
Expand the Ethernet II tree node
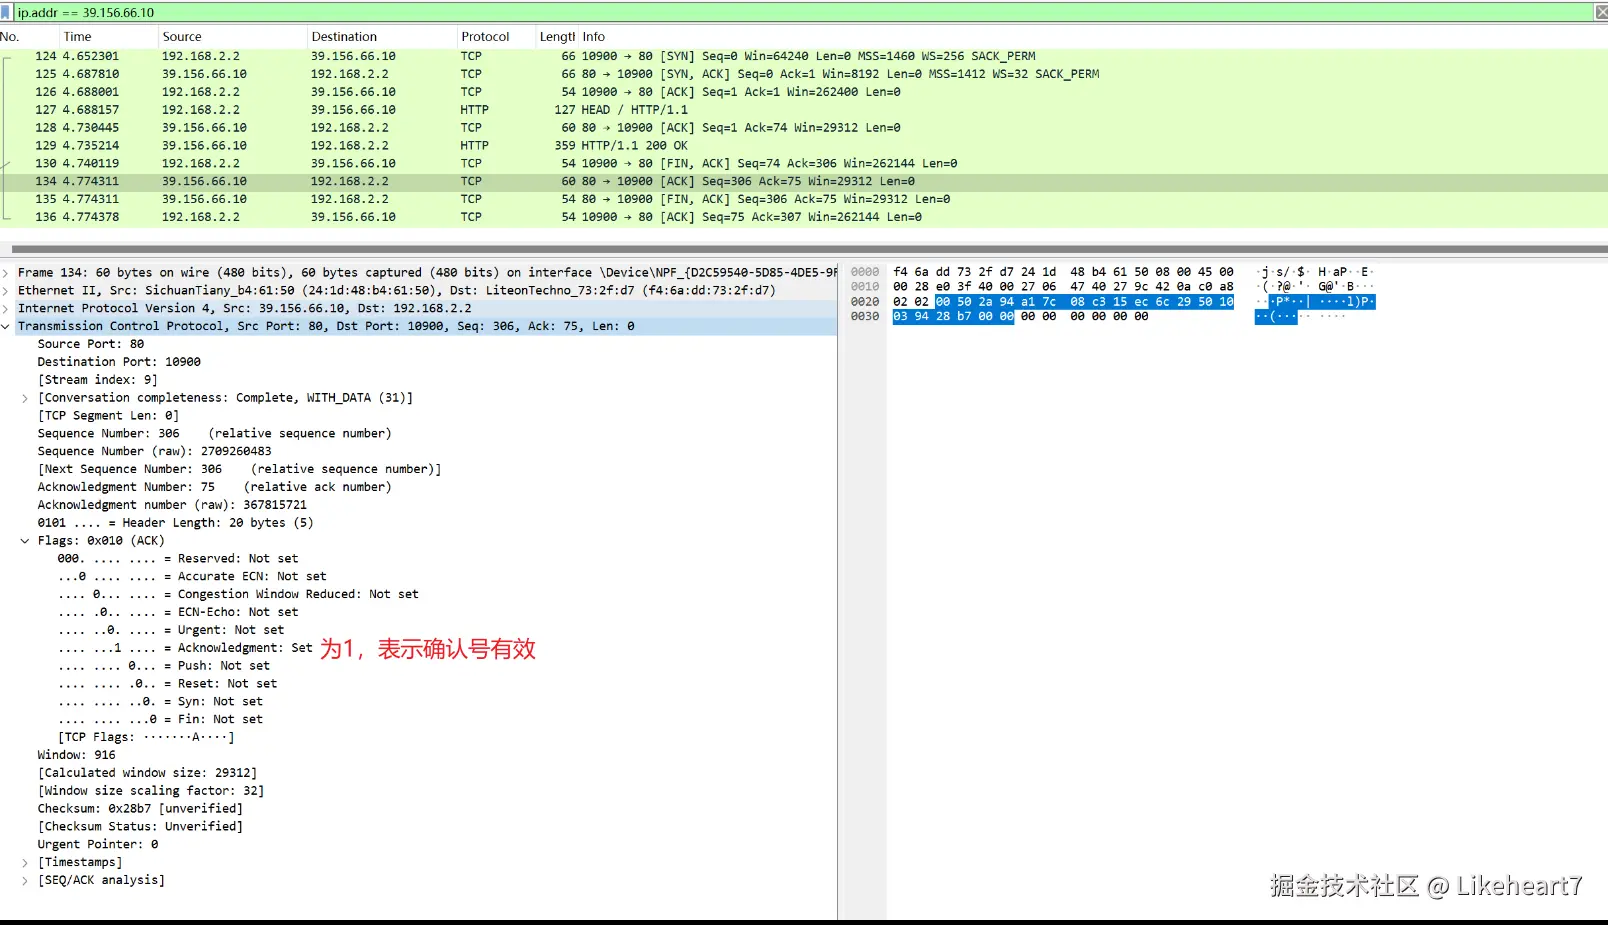tap(6, 291)
